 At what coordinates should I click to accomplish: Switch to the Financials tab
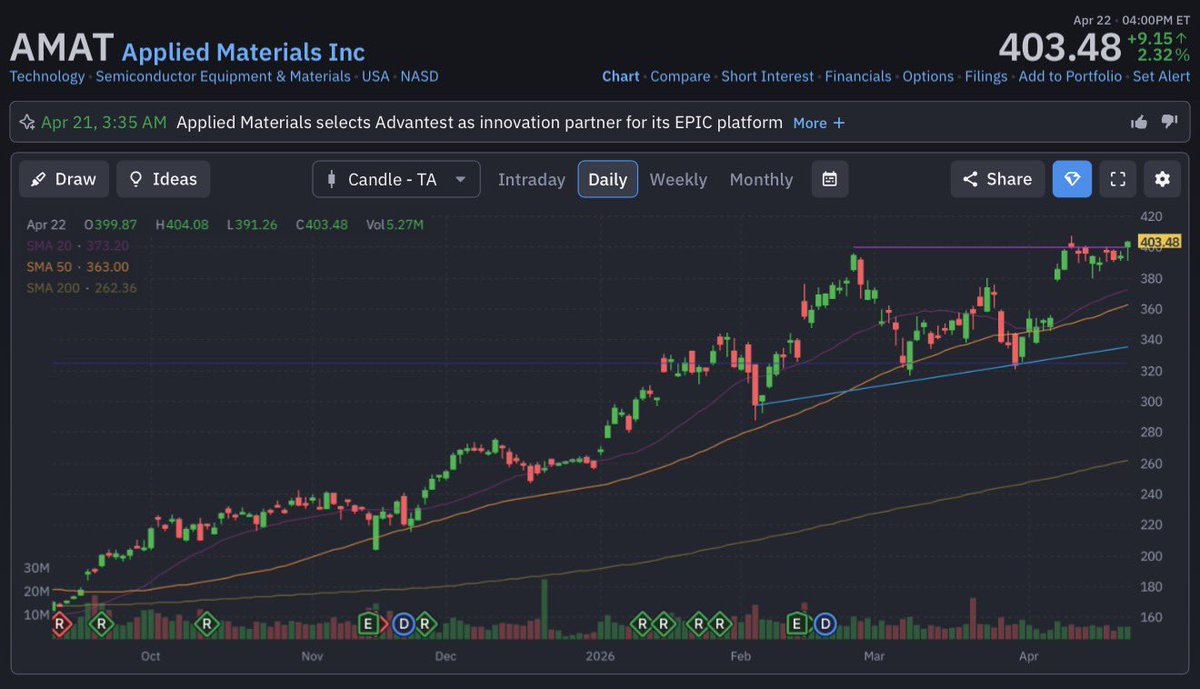(x=859, y=76)
